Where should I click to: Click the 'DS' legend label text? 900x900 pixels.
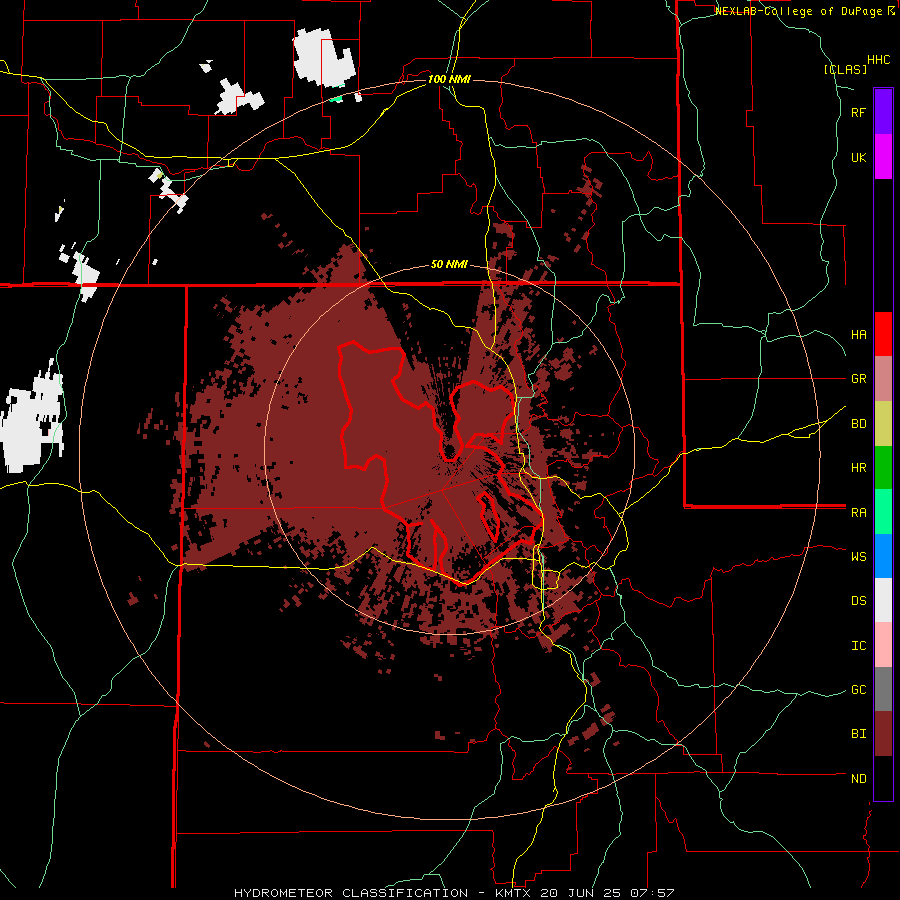pos(858,601)
